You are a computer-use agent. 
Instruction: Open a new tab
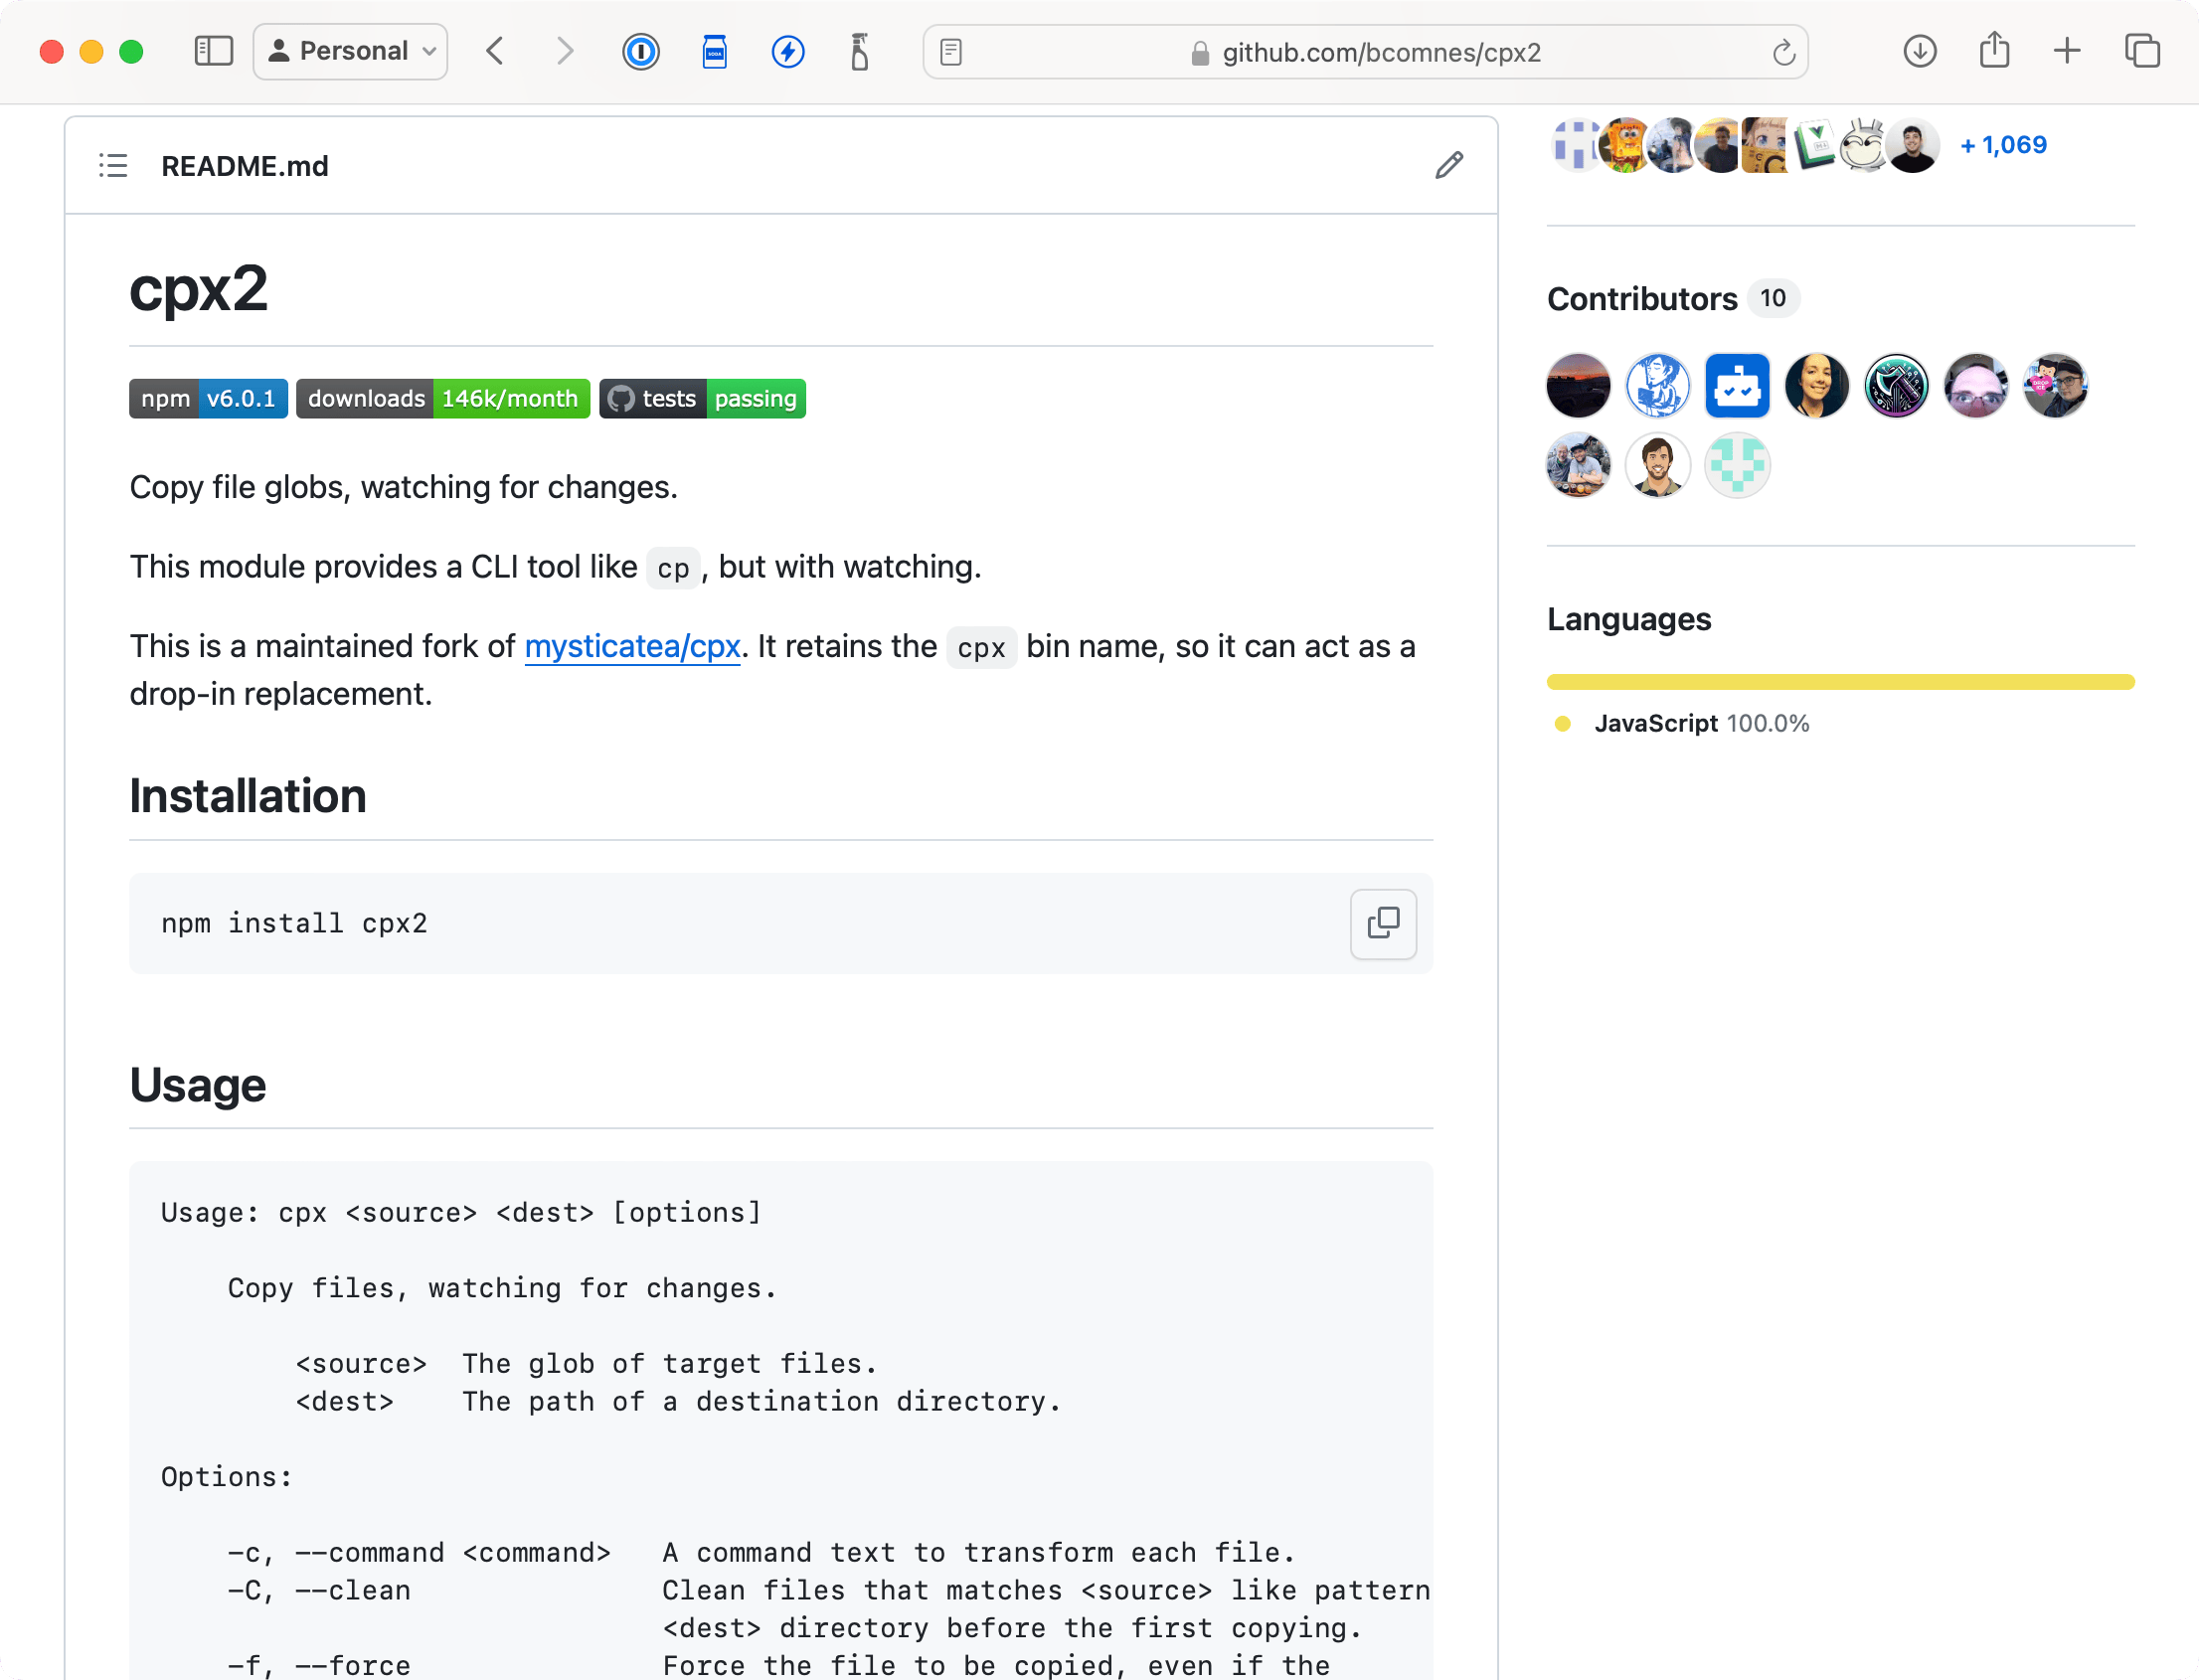2067,51
